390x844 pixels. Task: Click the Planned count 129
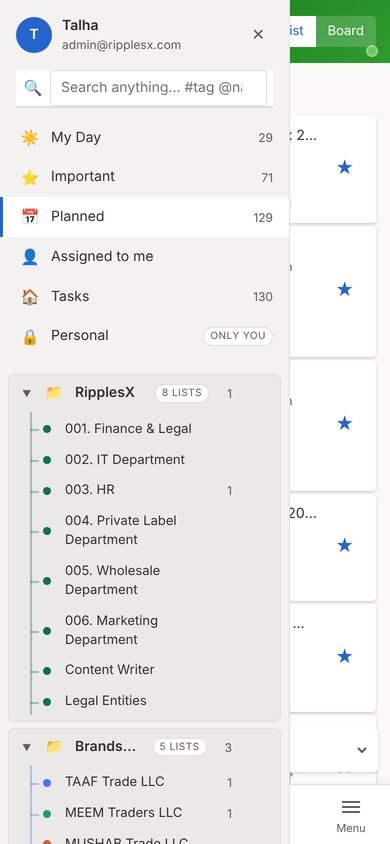coord(263,217)
